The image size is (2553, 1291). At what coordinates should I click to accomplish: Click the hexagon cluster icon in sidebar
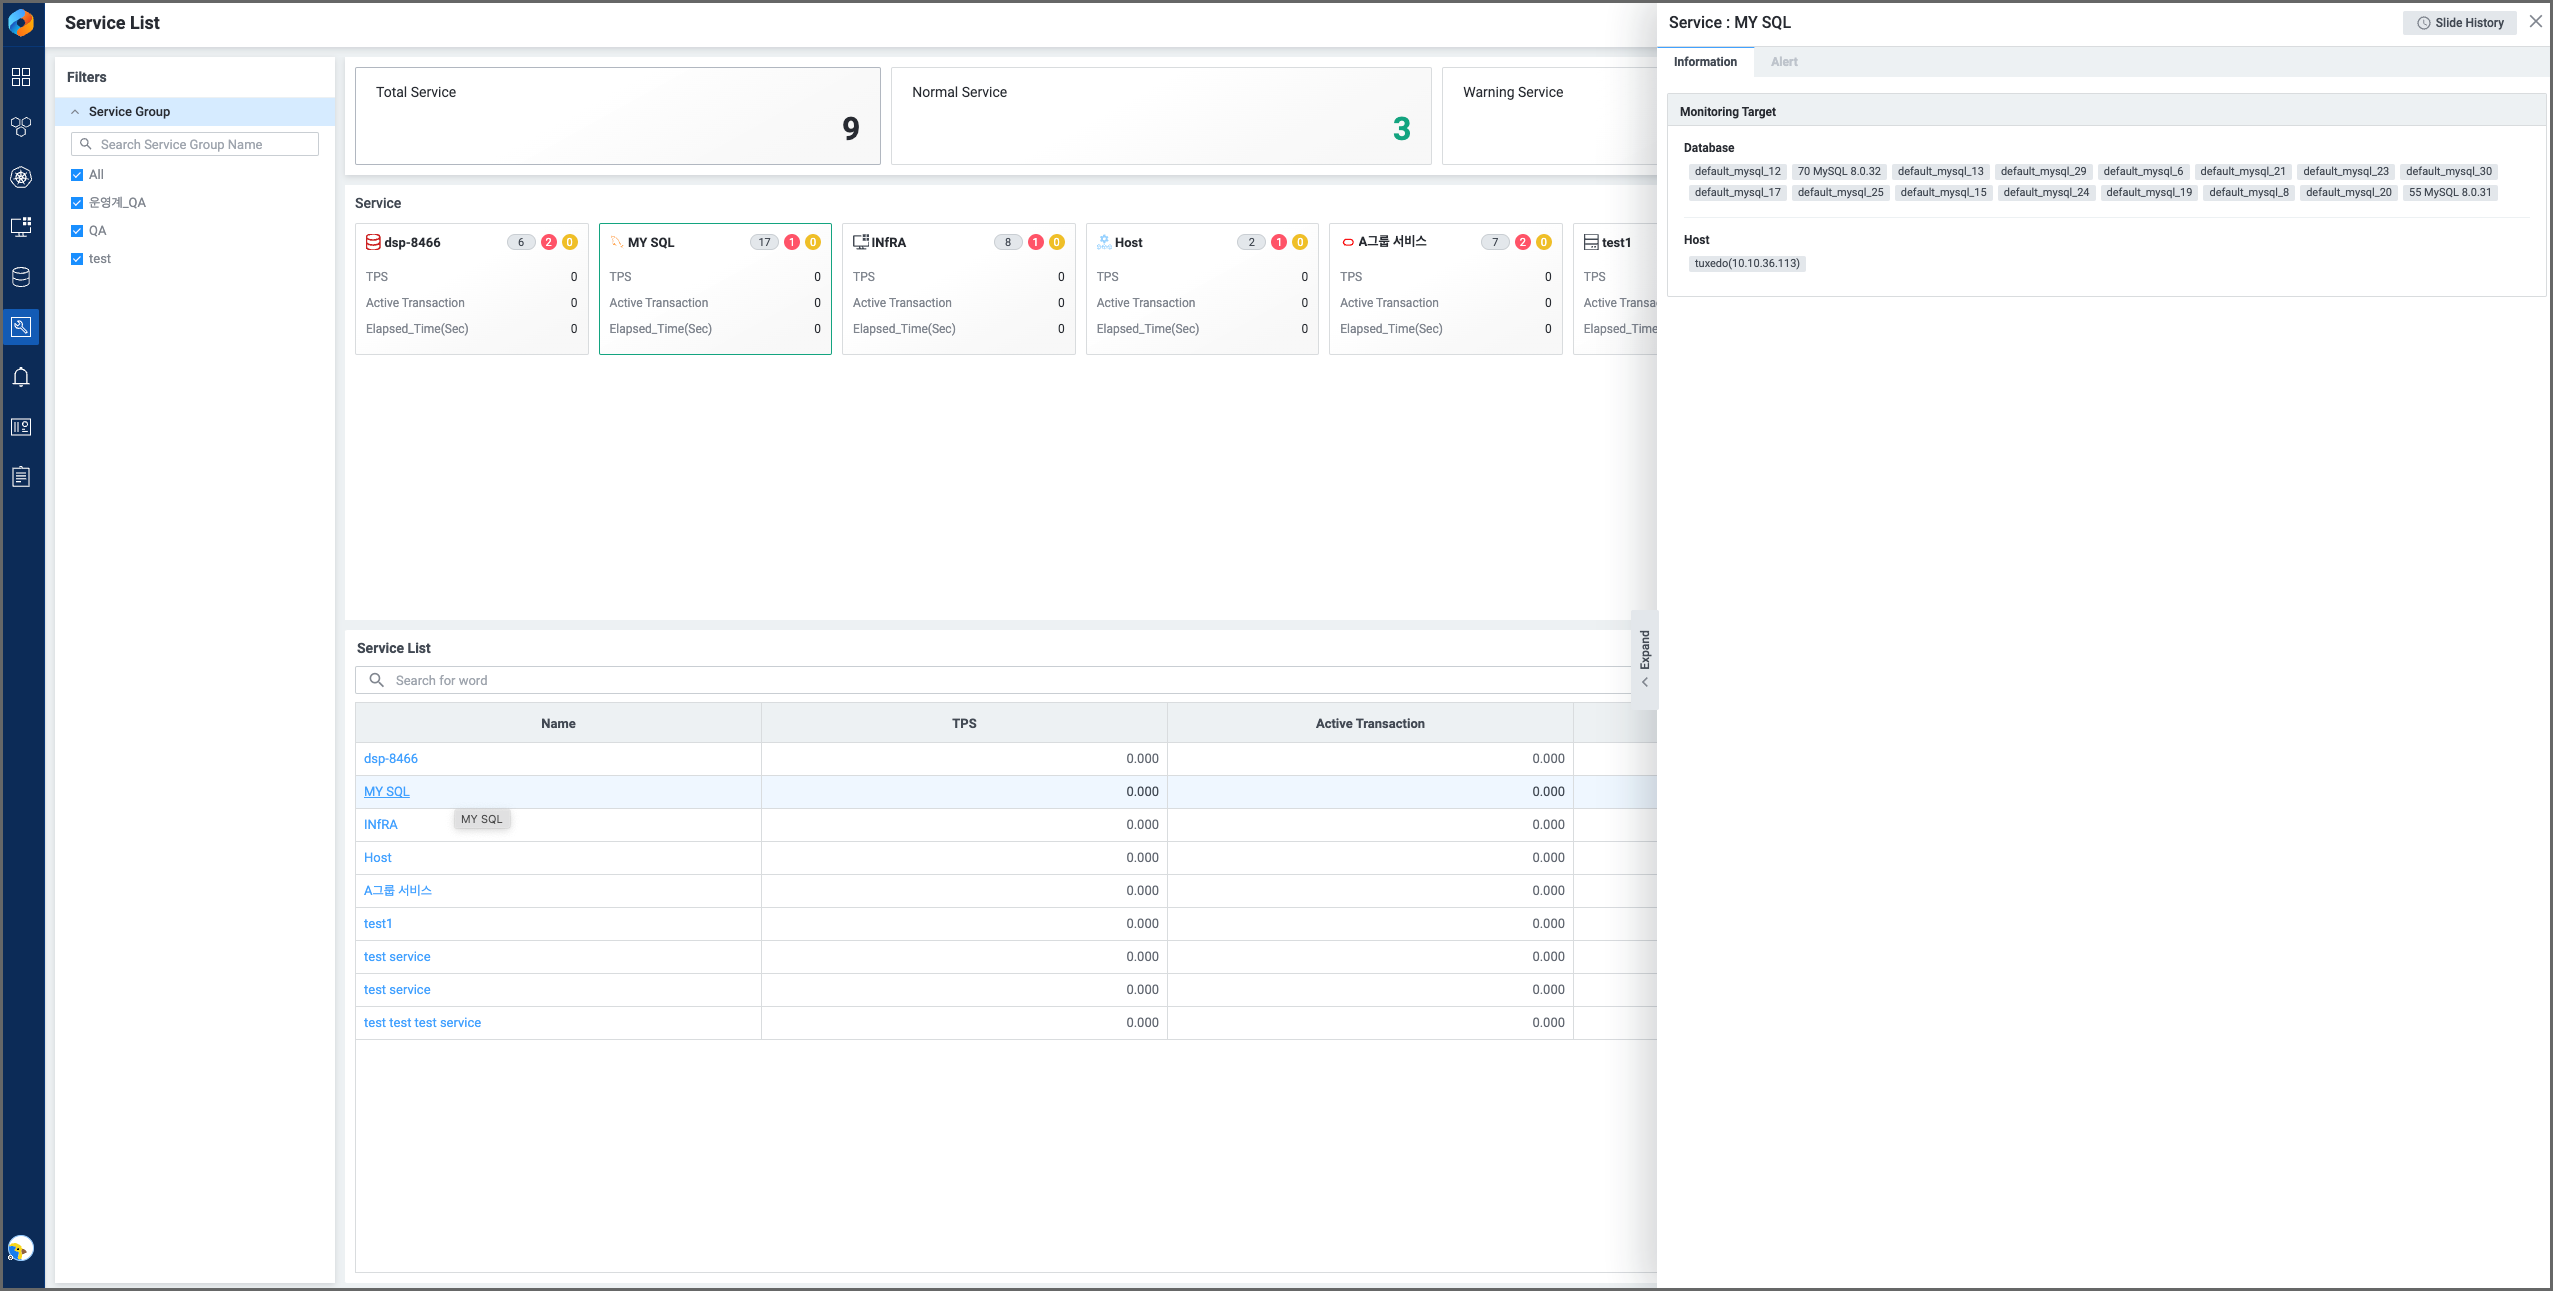[x=21, y=127]
